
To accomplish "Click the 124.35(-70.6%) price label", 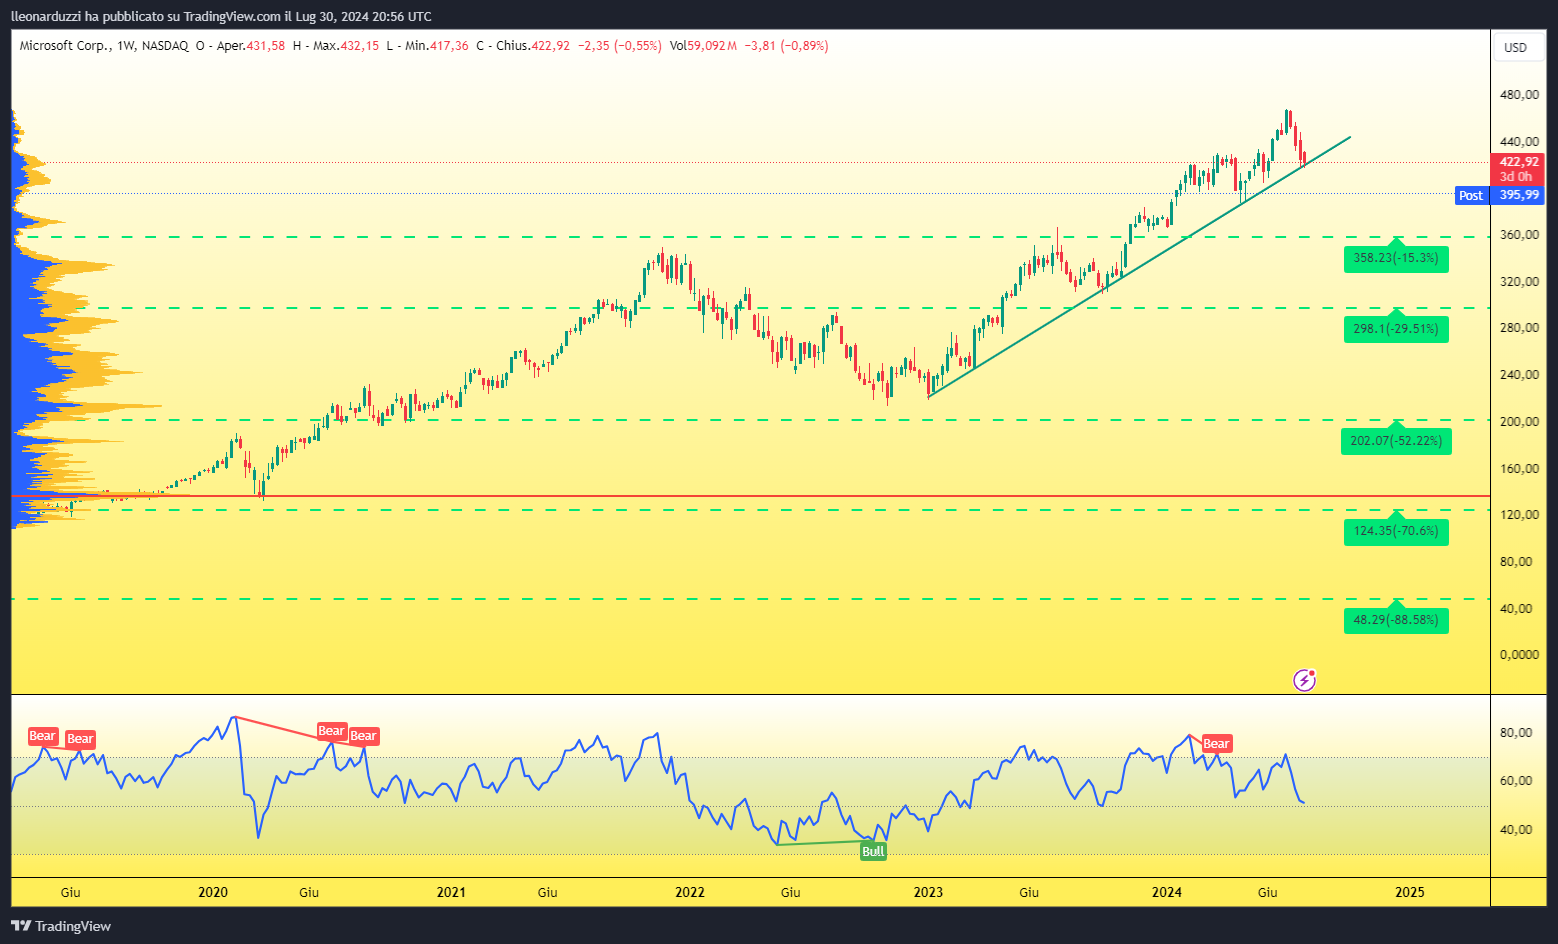I will pyautogui.click(x=1395, y=531).
